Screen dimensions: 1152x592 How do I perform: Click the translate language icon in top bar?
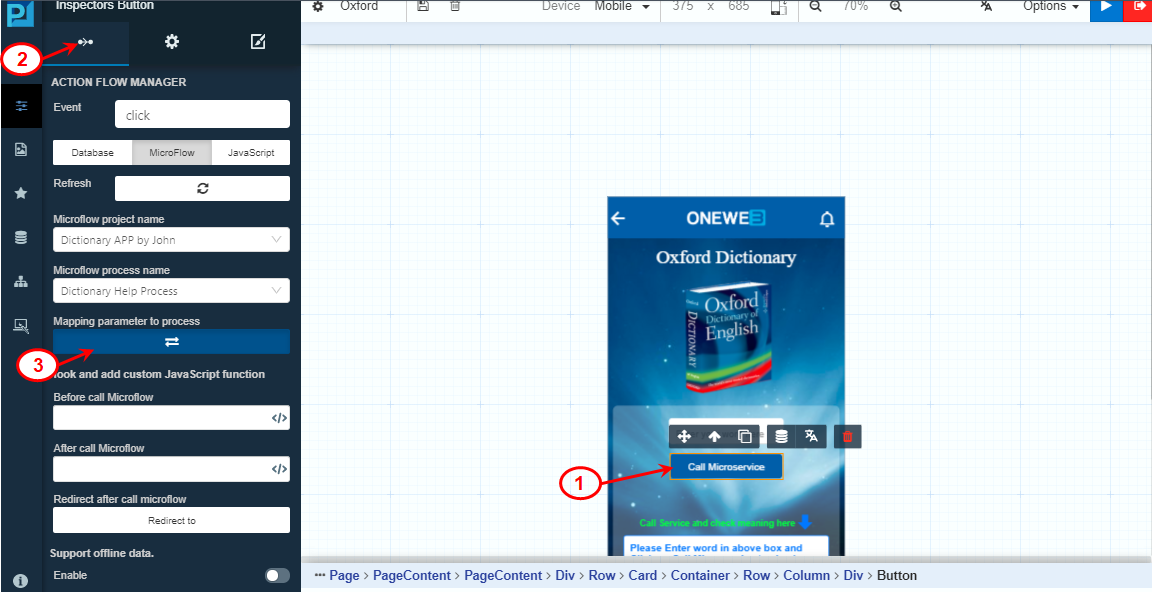click(987, 6)
